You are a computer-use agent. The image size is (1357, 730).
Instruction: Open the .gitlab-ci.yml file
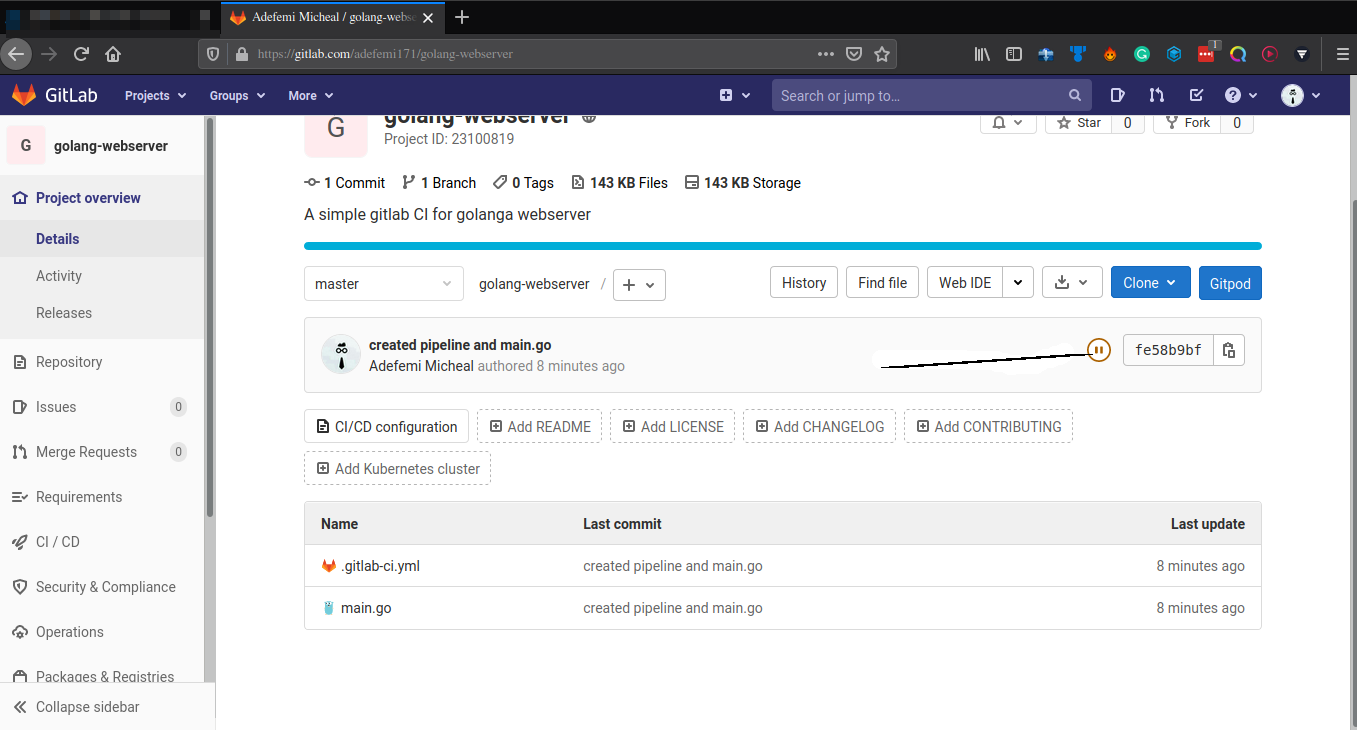point(380,566)
